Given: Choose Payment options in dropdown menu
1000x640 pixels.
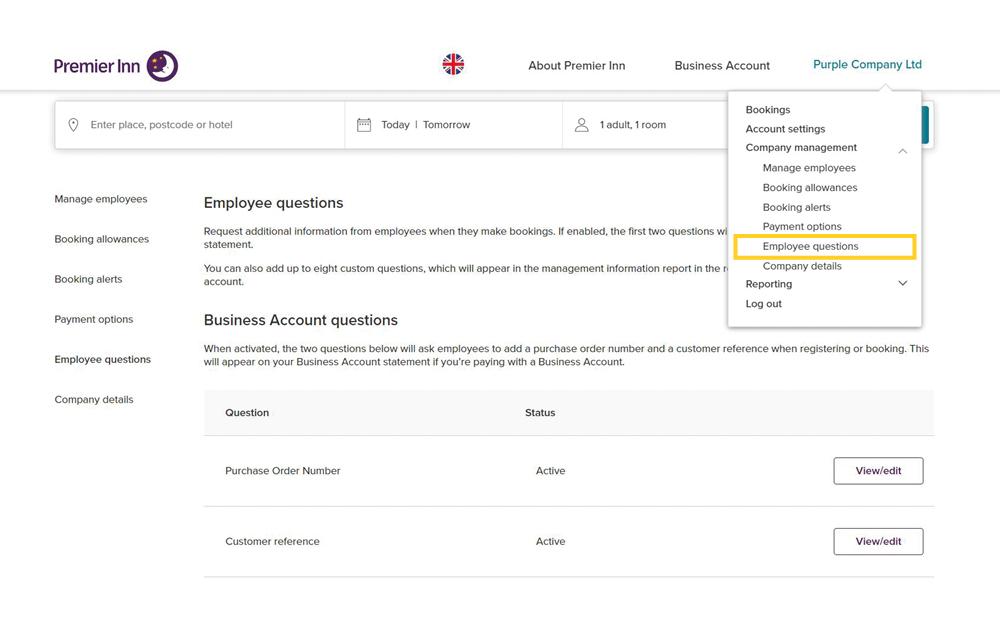Looking at the screenshot, I should (802, 226).
